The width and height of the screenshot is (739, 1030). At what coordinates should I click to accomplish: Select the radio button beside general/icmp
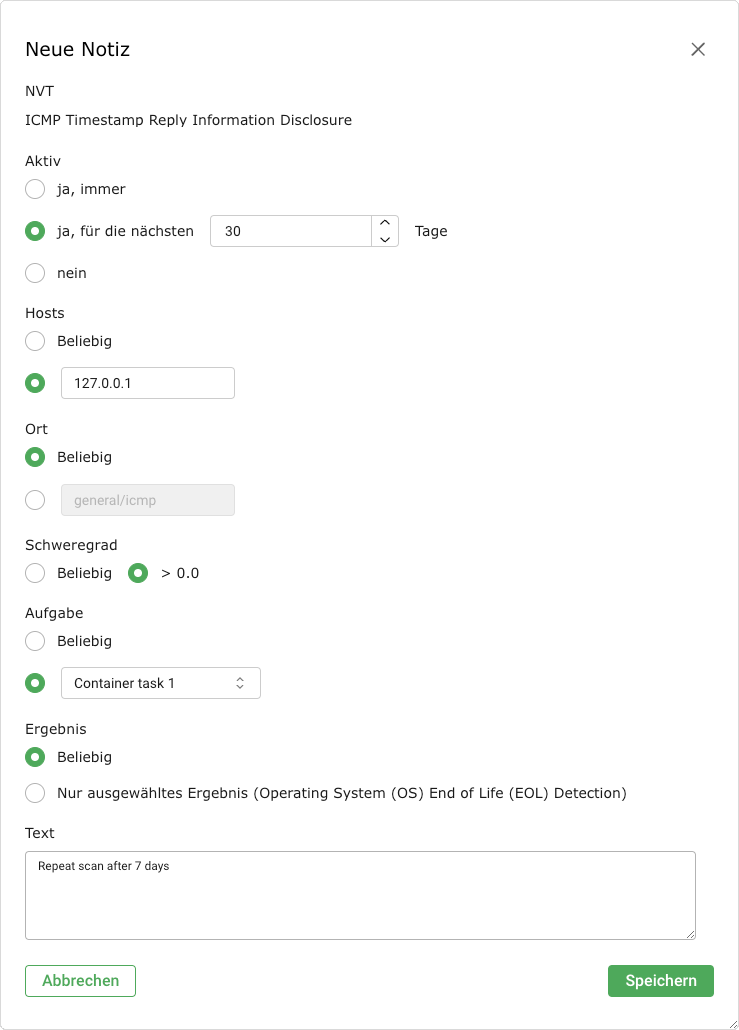click(x=35, y=499)
